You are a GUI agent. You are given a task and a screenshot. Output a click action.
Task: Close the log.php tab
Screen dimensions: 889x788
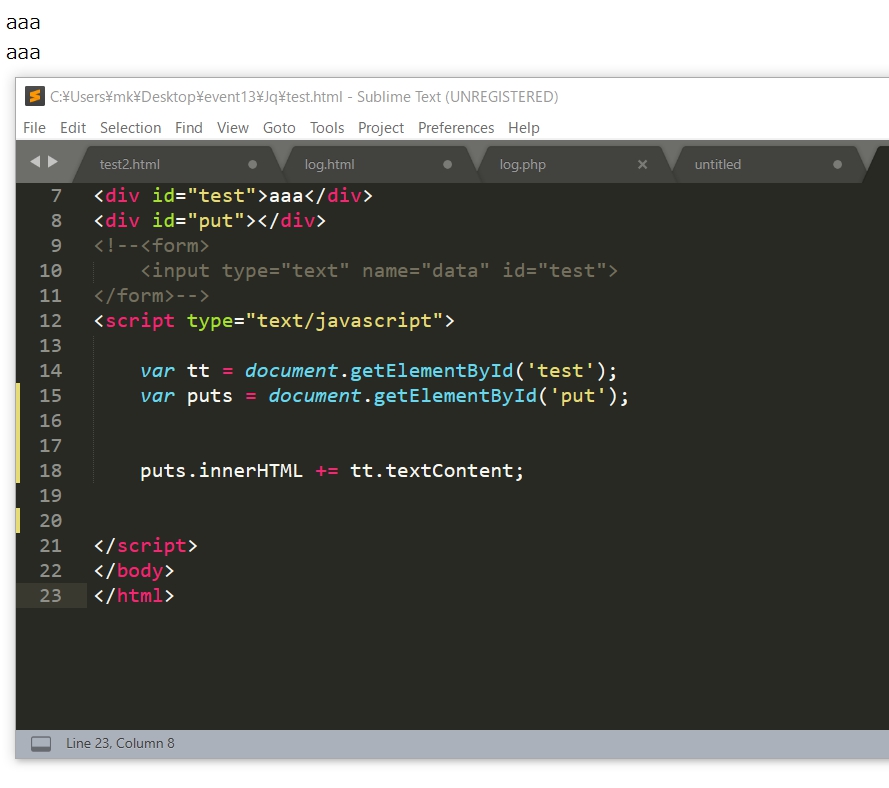point(643,165)
